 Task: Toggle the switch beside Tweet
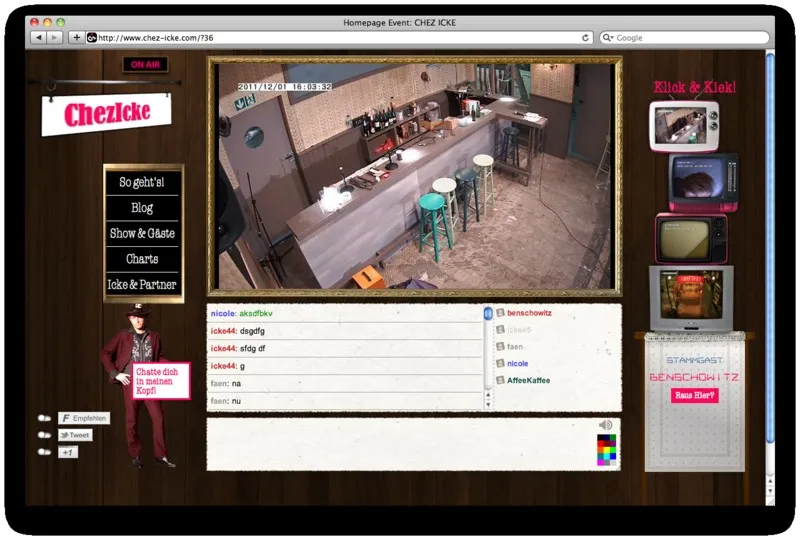coord(44,435)
